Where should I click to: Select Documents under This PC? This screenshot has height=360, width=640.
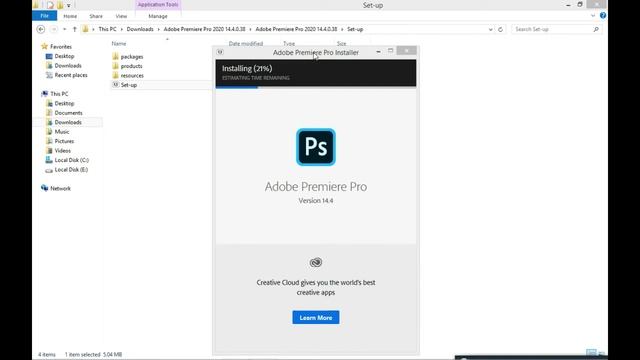[x=69, y=113]
